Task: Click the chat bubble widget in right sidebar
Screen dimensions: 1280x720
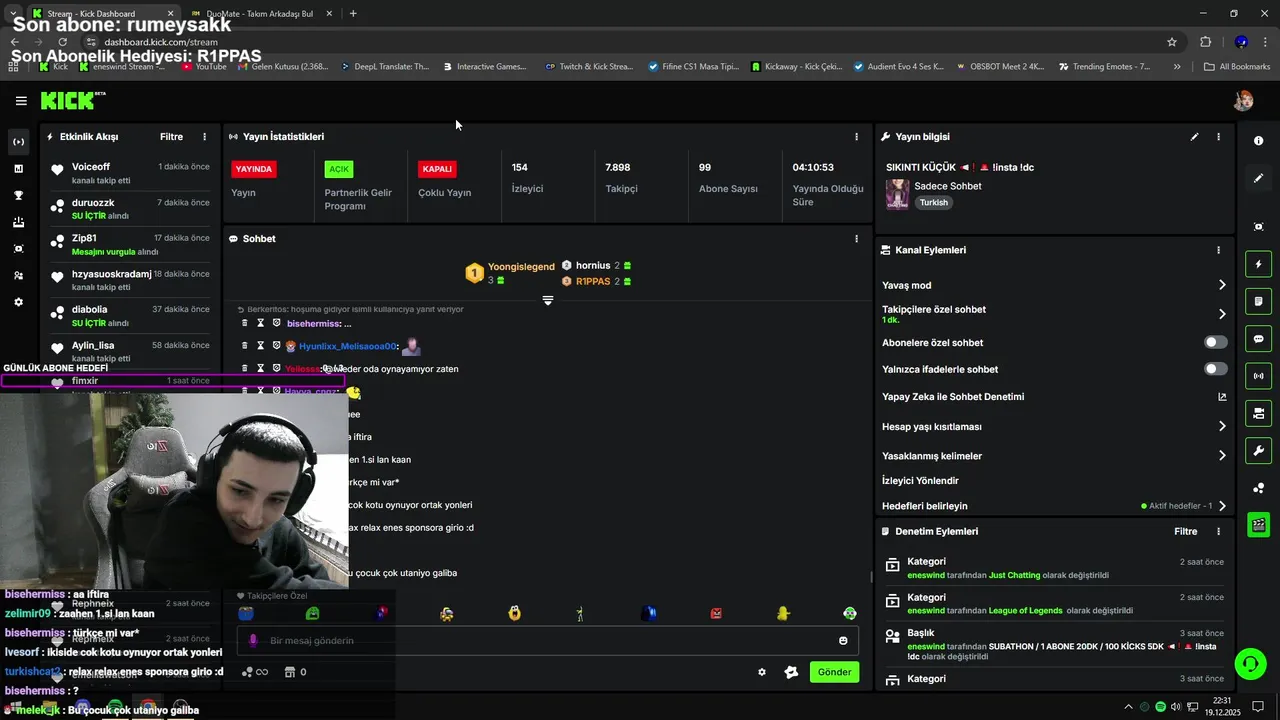Action: 1259,339
